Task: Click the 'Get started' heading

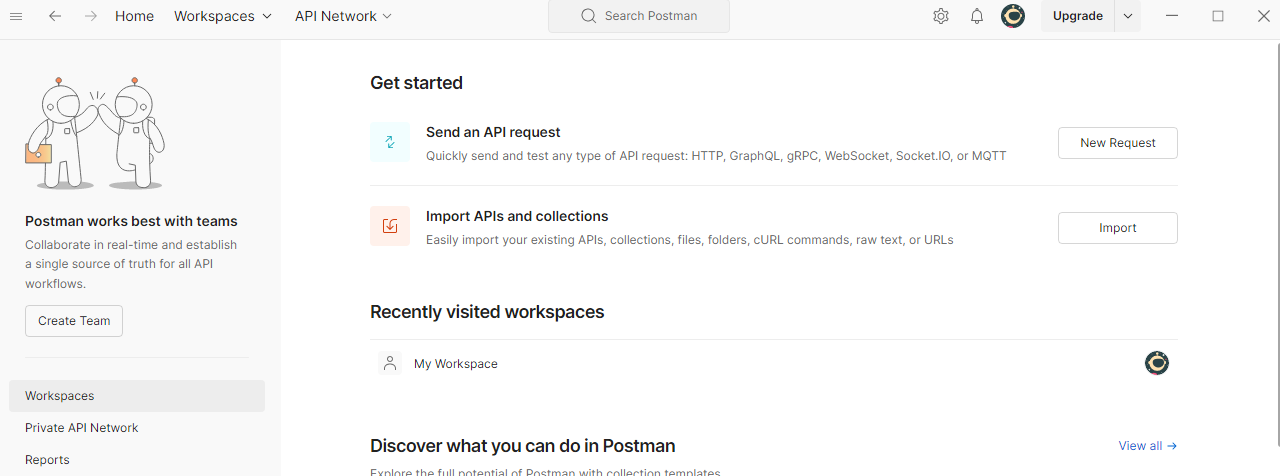Action: (416, 83)
